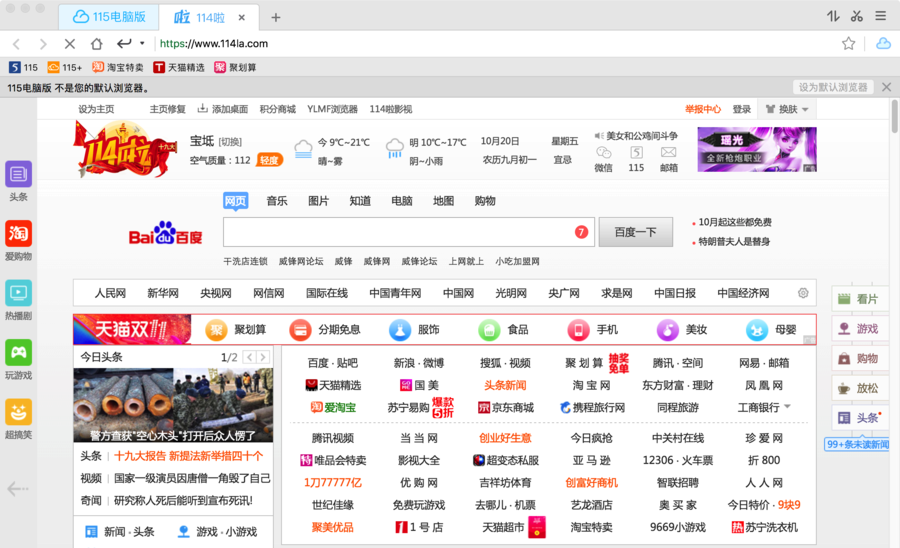Focus the Baidu search input field
The width and height of the screenshot is (900, 548).
[x=409, y=232]
